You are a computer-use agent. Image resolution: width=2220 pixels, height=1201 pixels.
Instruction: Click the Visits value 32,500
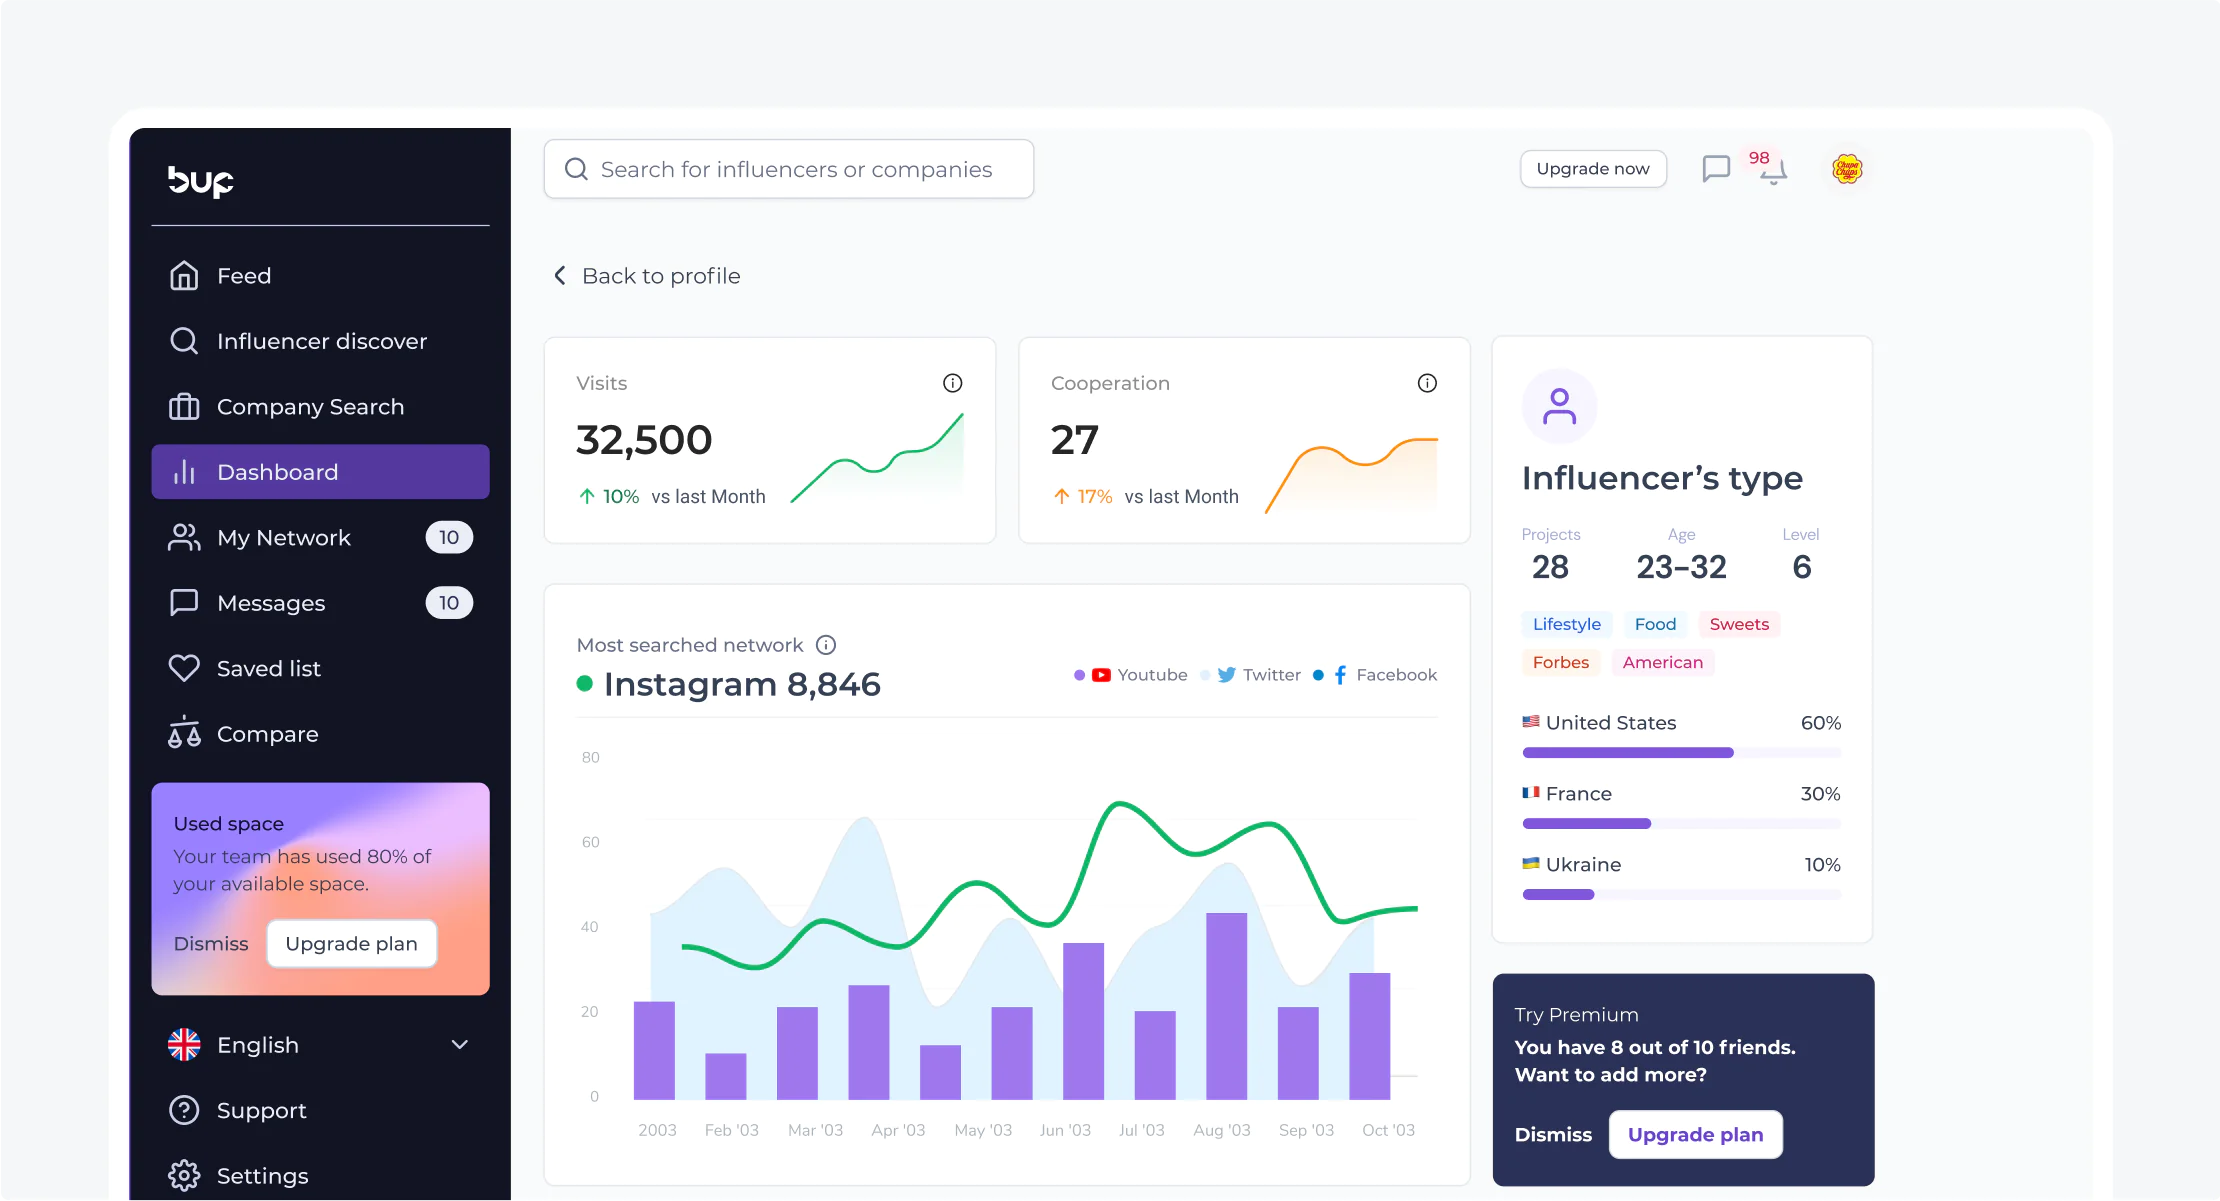[x=644, y=440]
